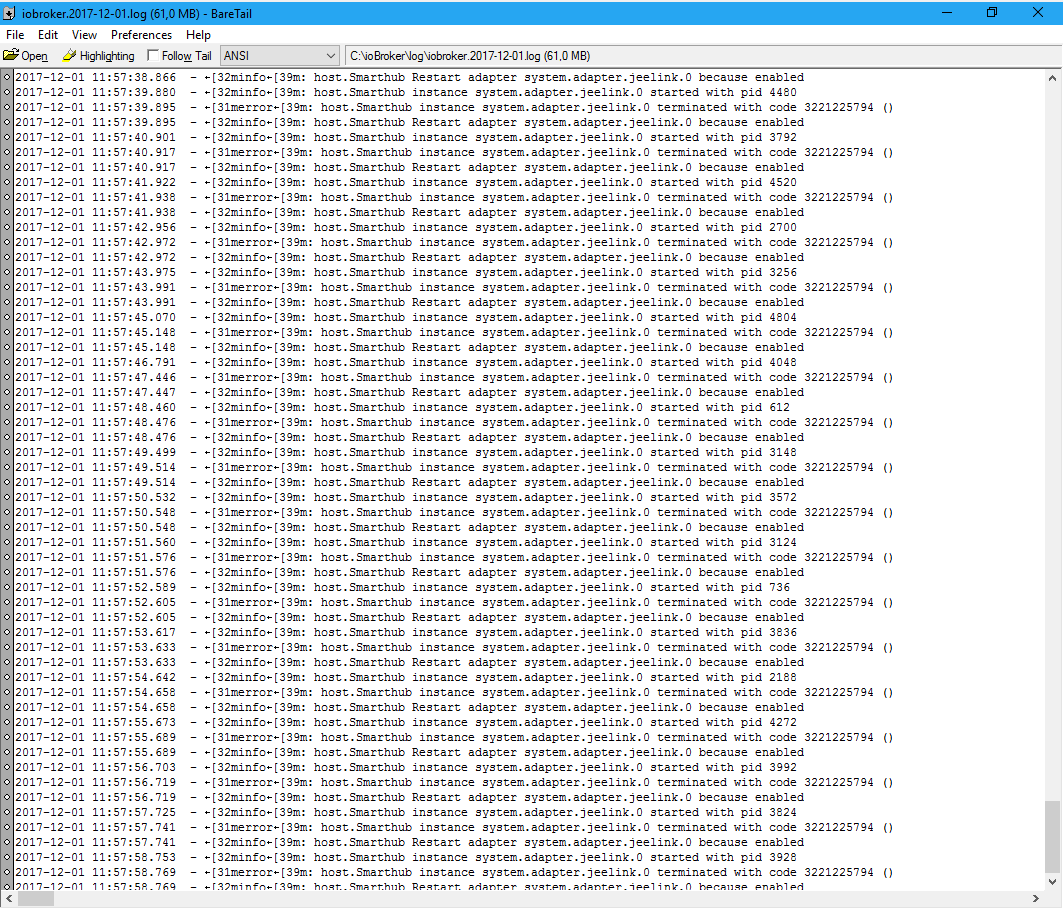Screen dimensions: 1063x908
Task: Select error line at 11:57:47.446 terminated with code
Action: pos(454,377)
